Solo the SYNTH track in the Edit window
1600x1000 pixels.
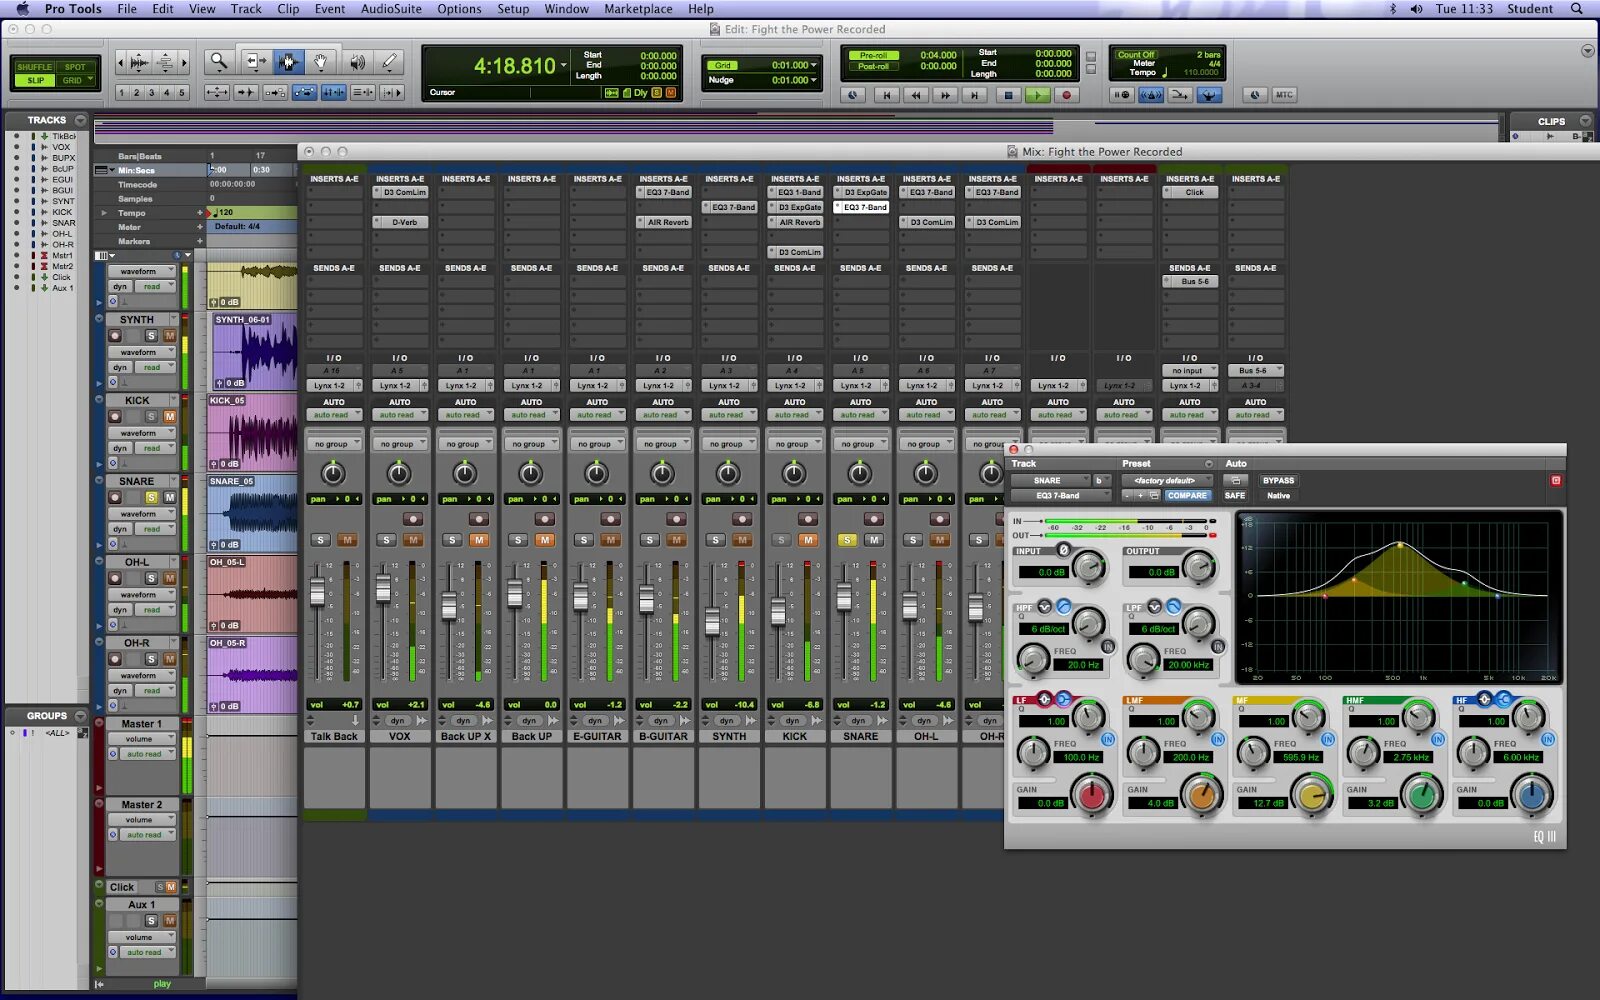coord(152,335)
